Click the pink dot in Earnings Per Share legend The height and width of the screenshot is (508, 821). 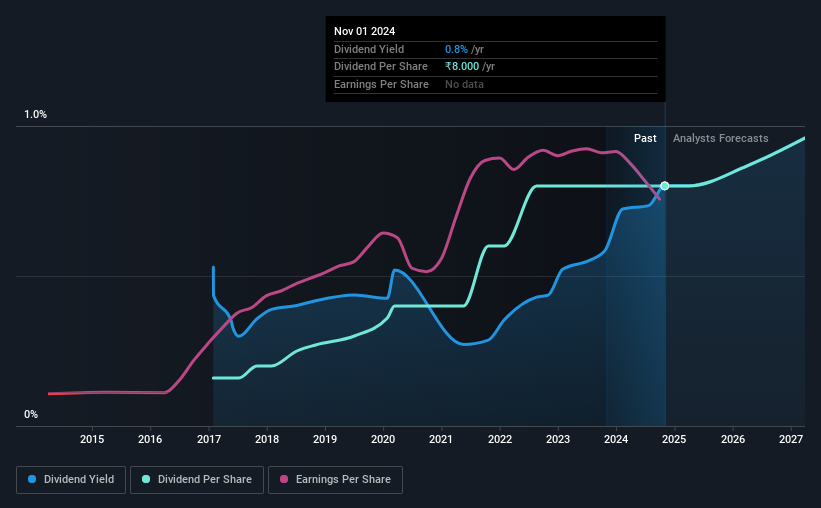pyautogui.click(x=284, y=479)
